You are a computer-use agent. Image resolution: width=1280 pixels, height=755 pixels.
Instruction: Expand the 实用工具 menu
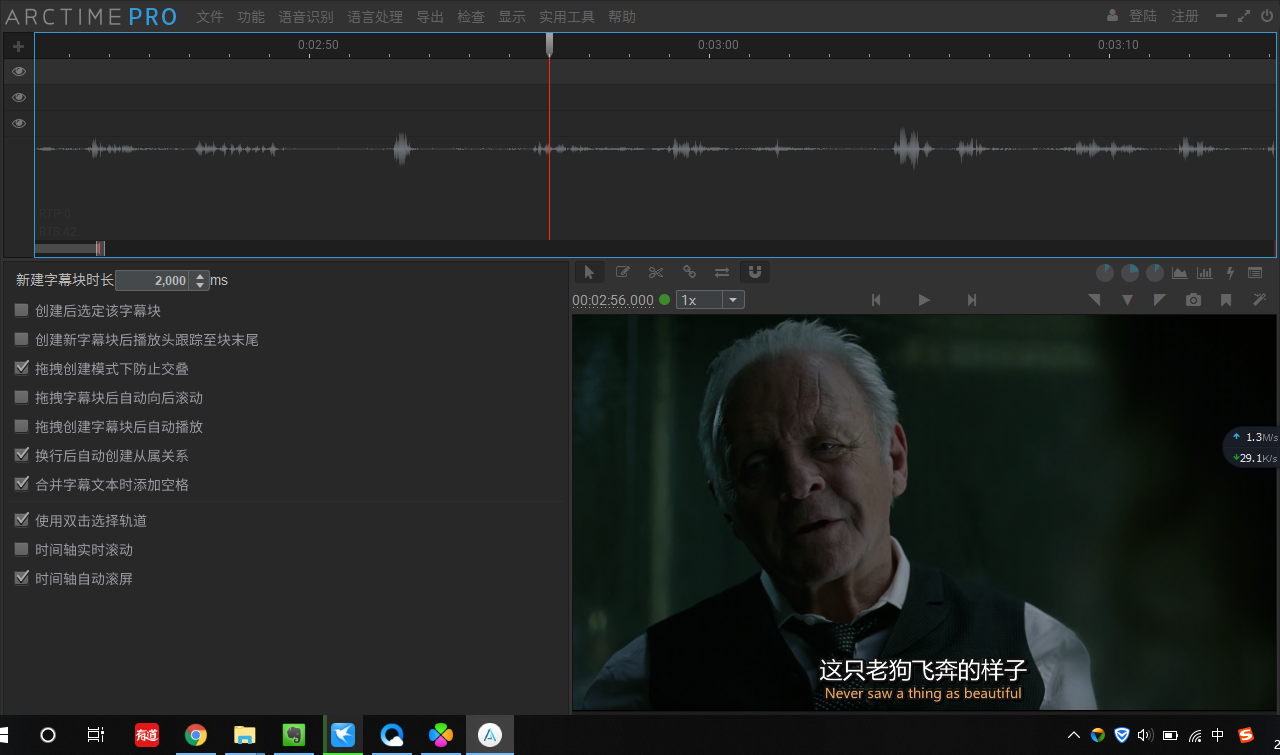(567, 17)
